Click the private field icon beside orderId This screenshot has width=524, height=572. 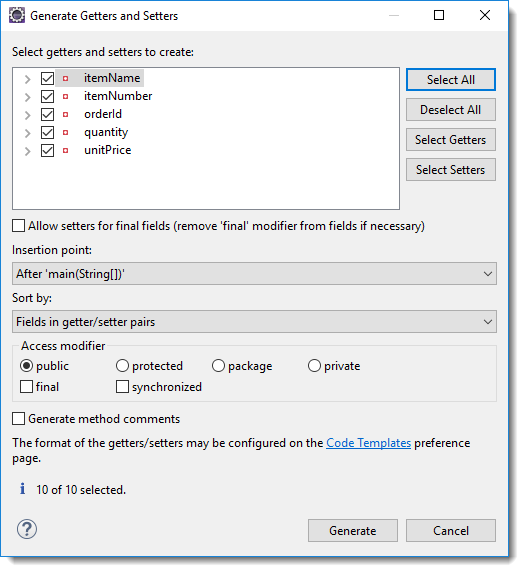pyautogui.click(x=65, y=115)
